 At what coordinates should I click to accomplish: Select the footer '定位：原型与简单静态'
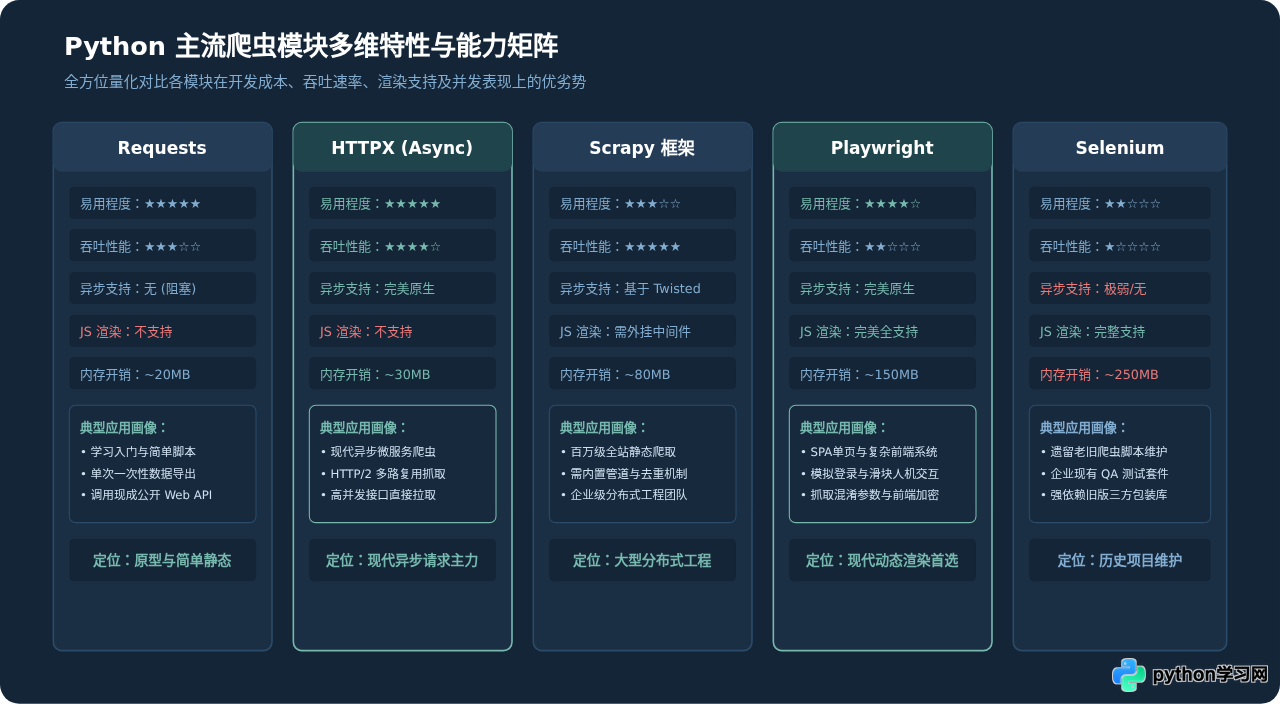tap(162, 561)
